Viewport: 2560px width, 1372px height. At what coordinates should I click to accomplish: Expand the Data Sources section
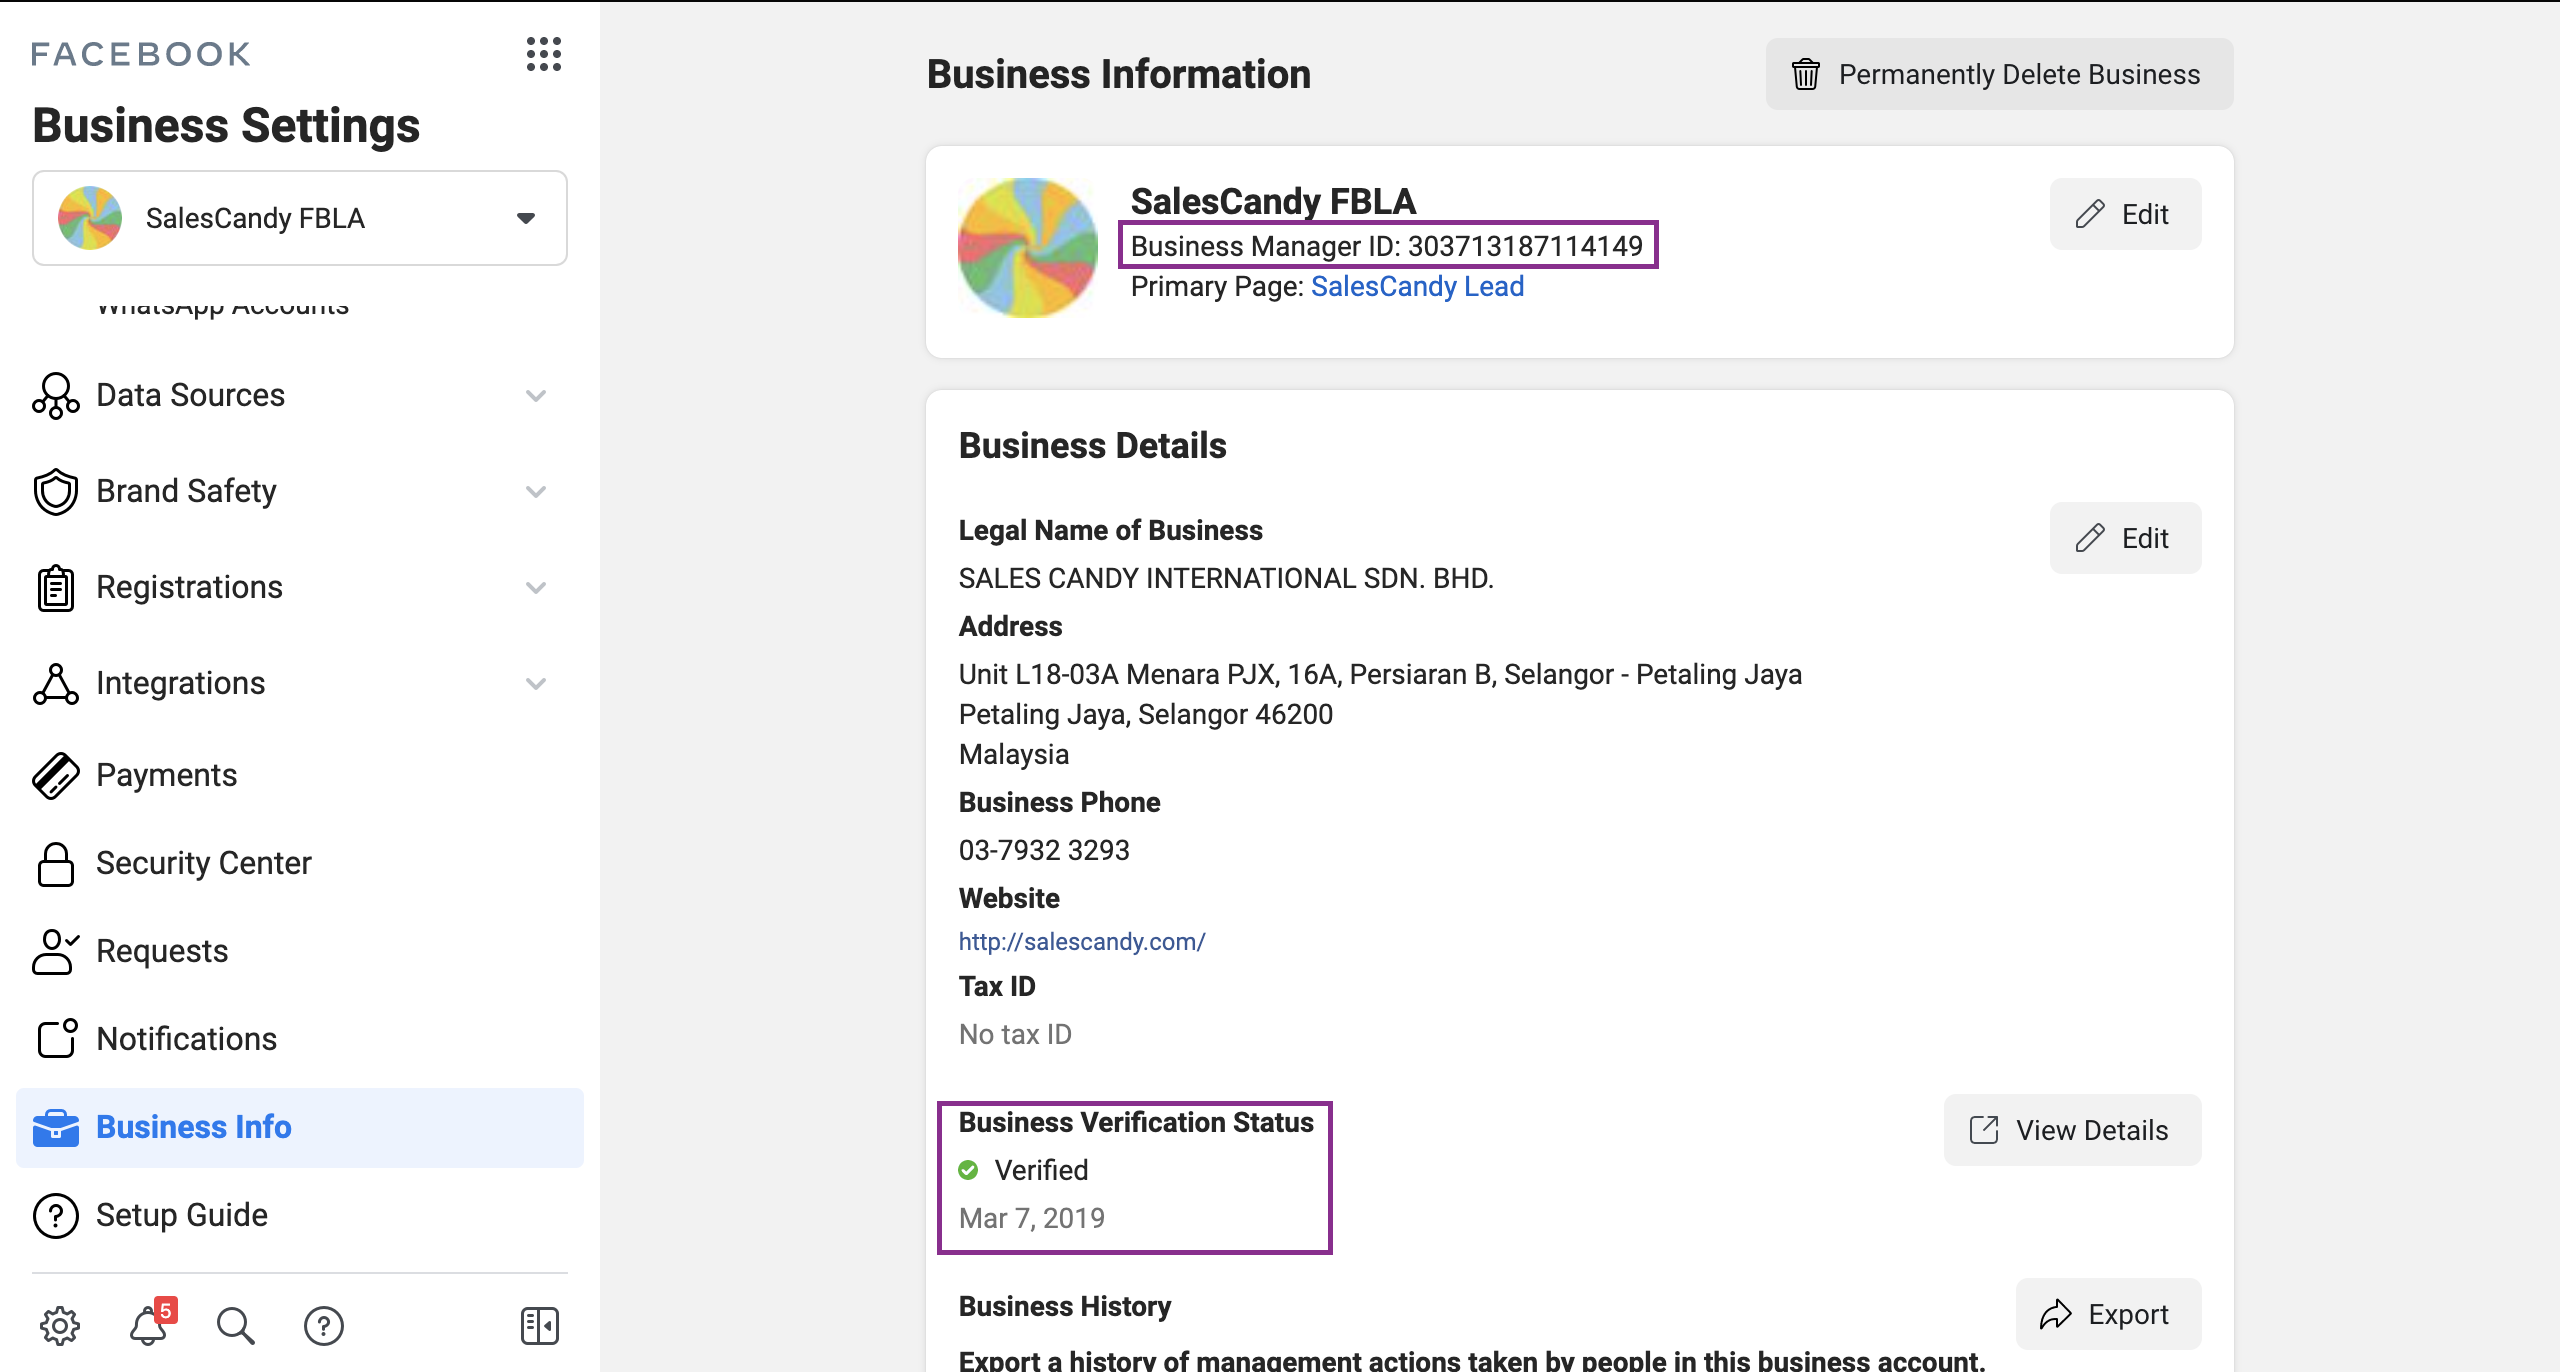click(536, 396)
